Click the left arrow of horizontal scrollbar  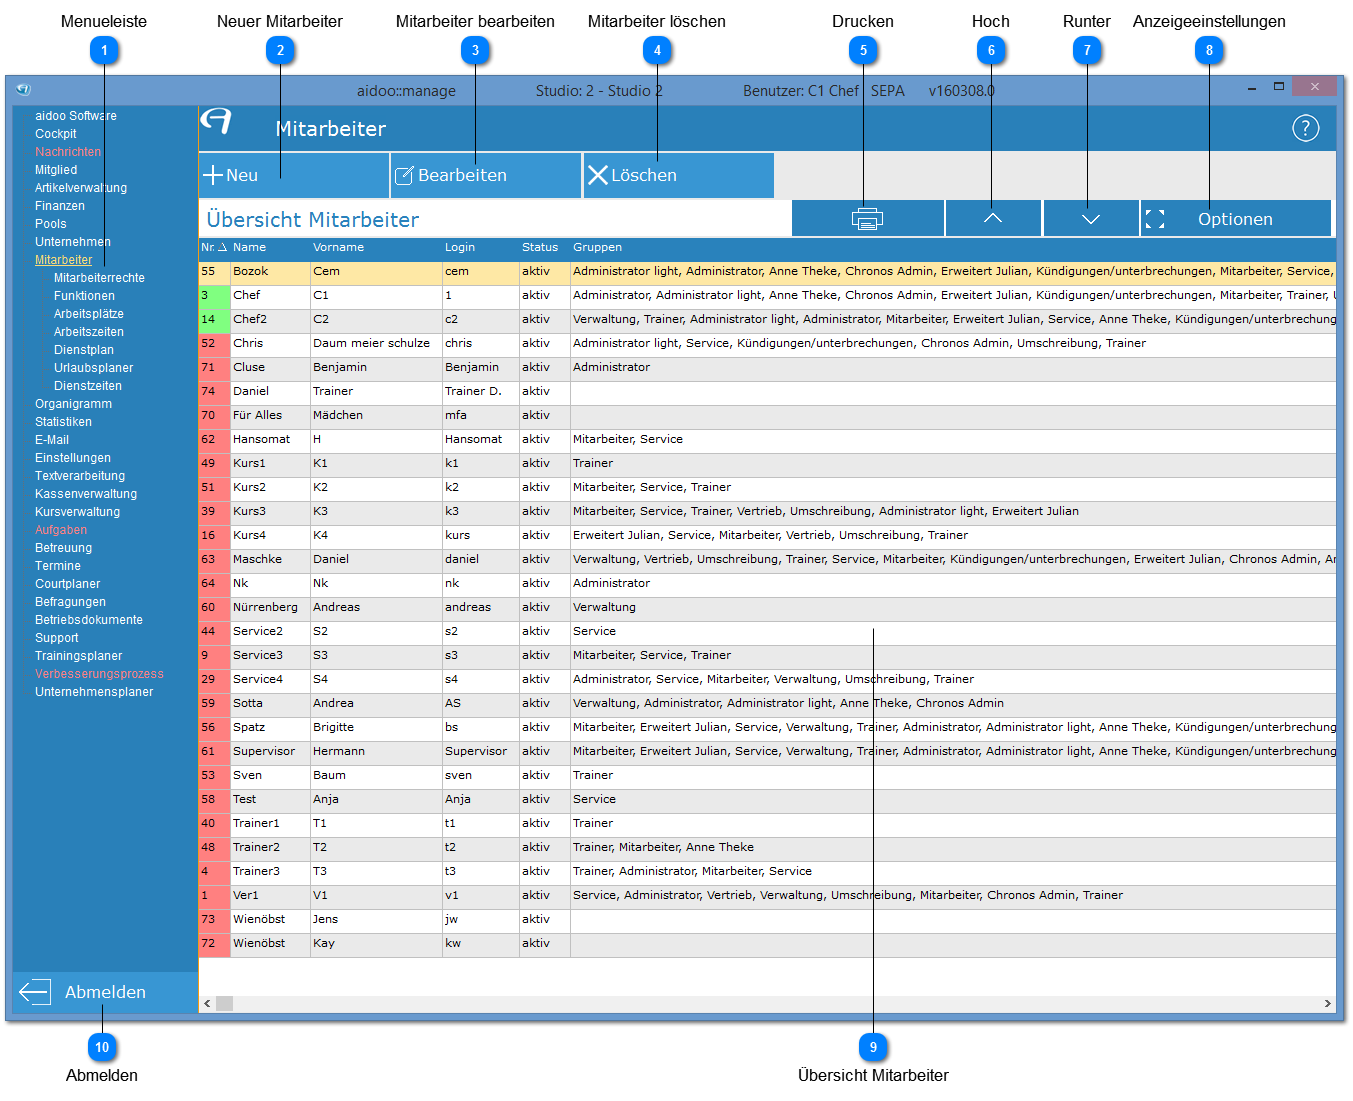click(207, 1003)
